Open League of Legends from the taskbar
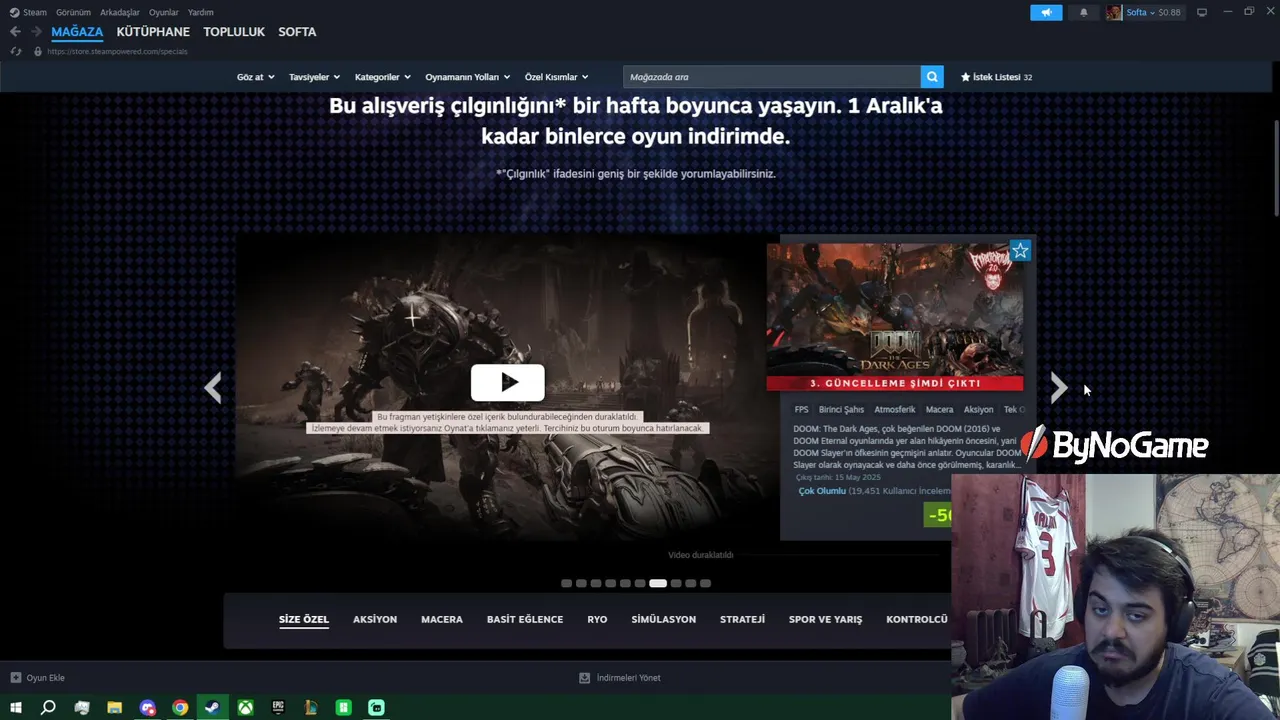The width and height of the screenshot is (1280, 720). [x=311, y=708]
